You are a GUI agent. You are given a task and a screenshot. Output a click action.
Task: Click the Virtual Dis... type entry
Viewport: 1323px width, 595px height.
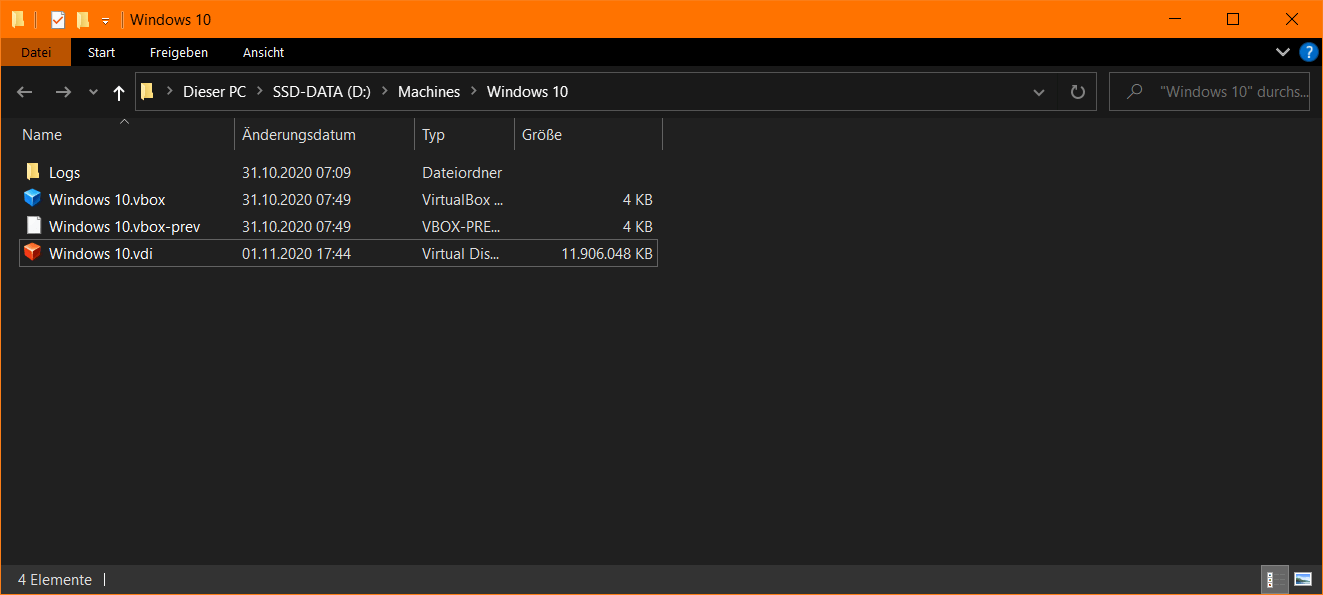461,254
